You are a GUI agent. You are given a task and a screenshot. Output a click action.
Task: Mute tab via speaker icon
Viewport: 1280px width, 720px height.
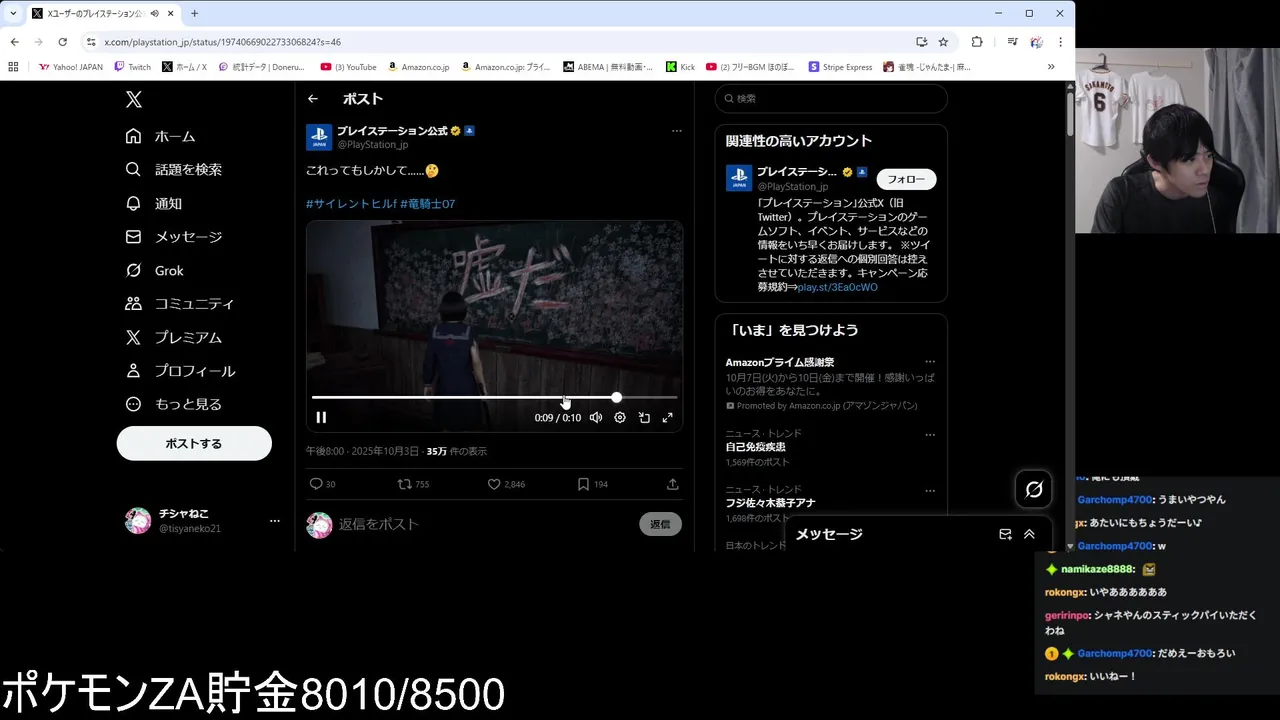(x=154, y=14)
